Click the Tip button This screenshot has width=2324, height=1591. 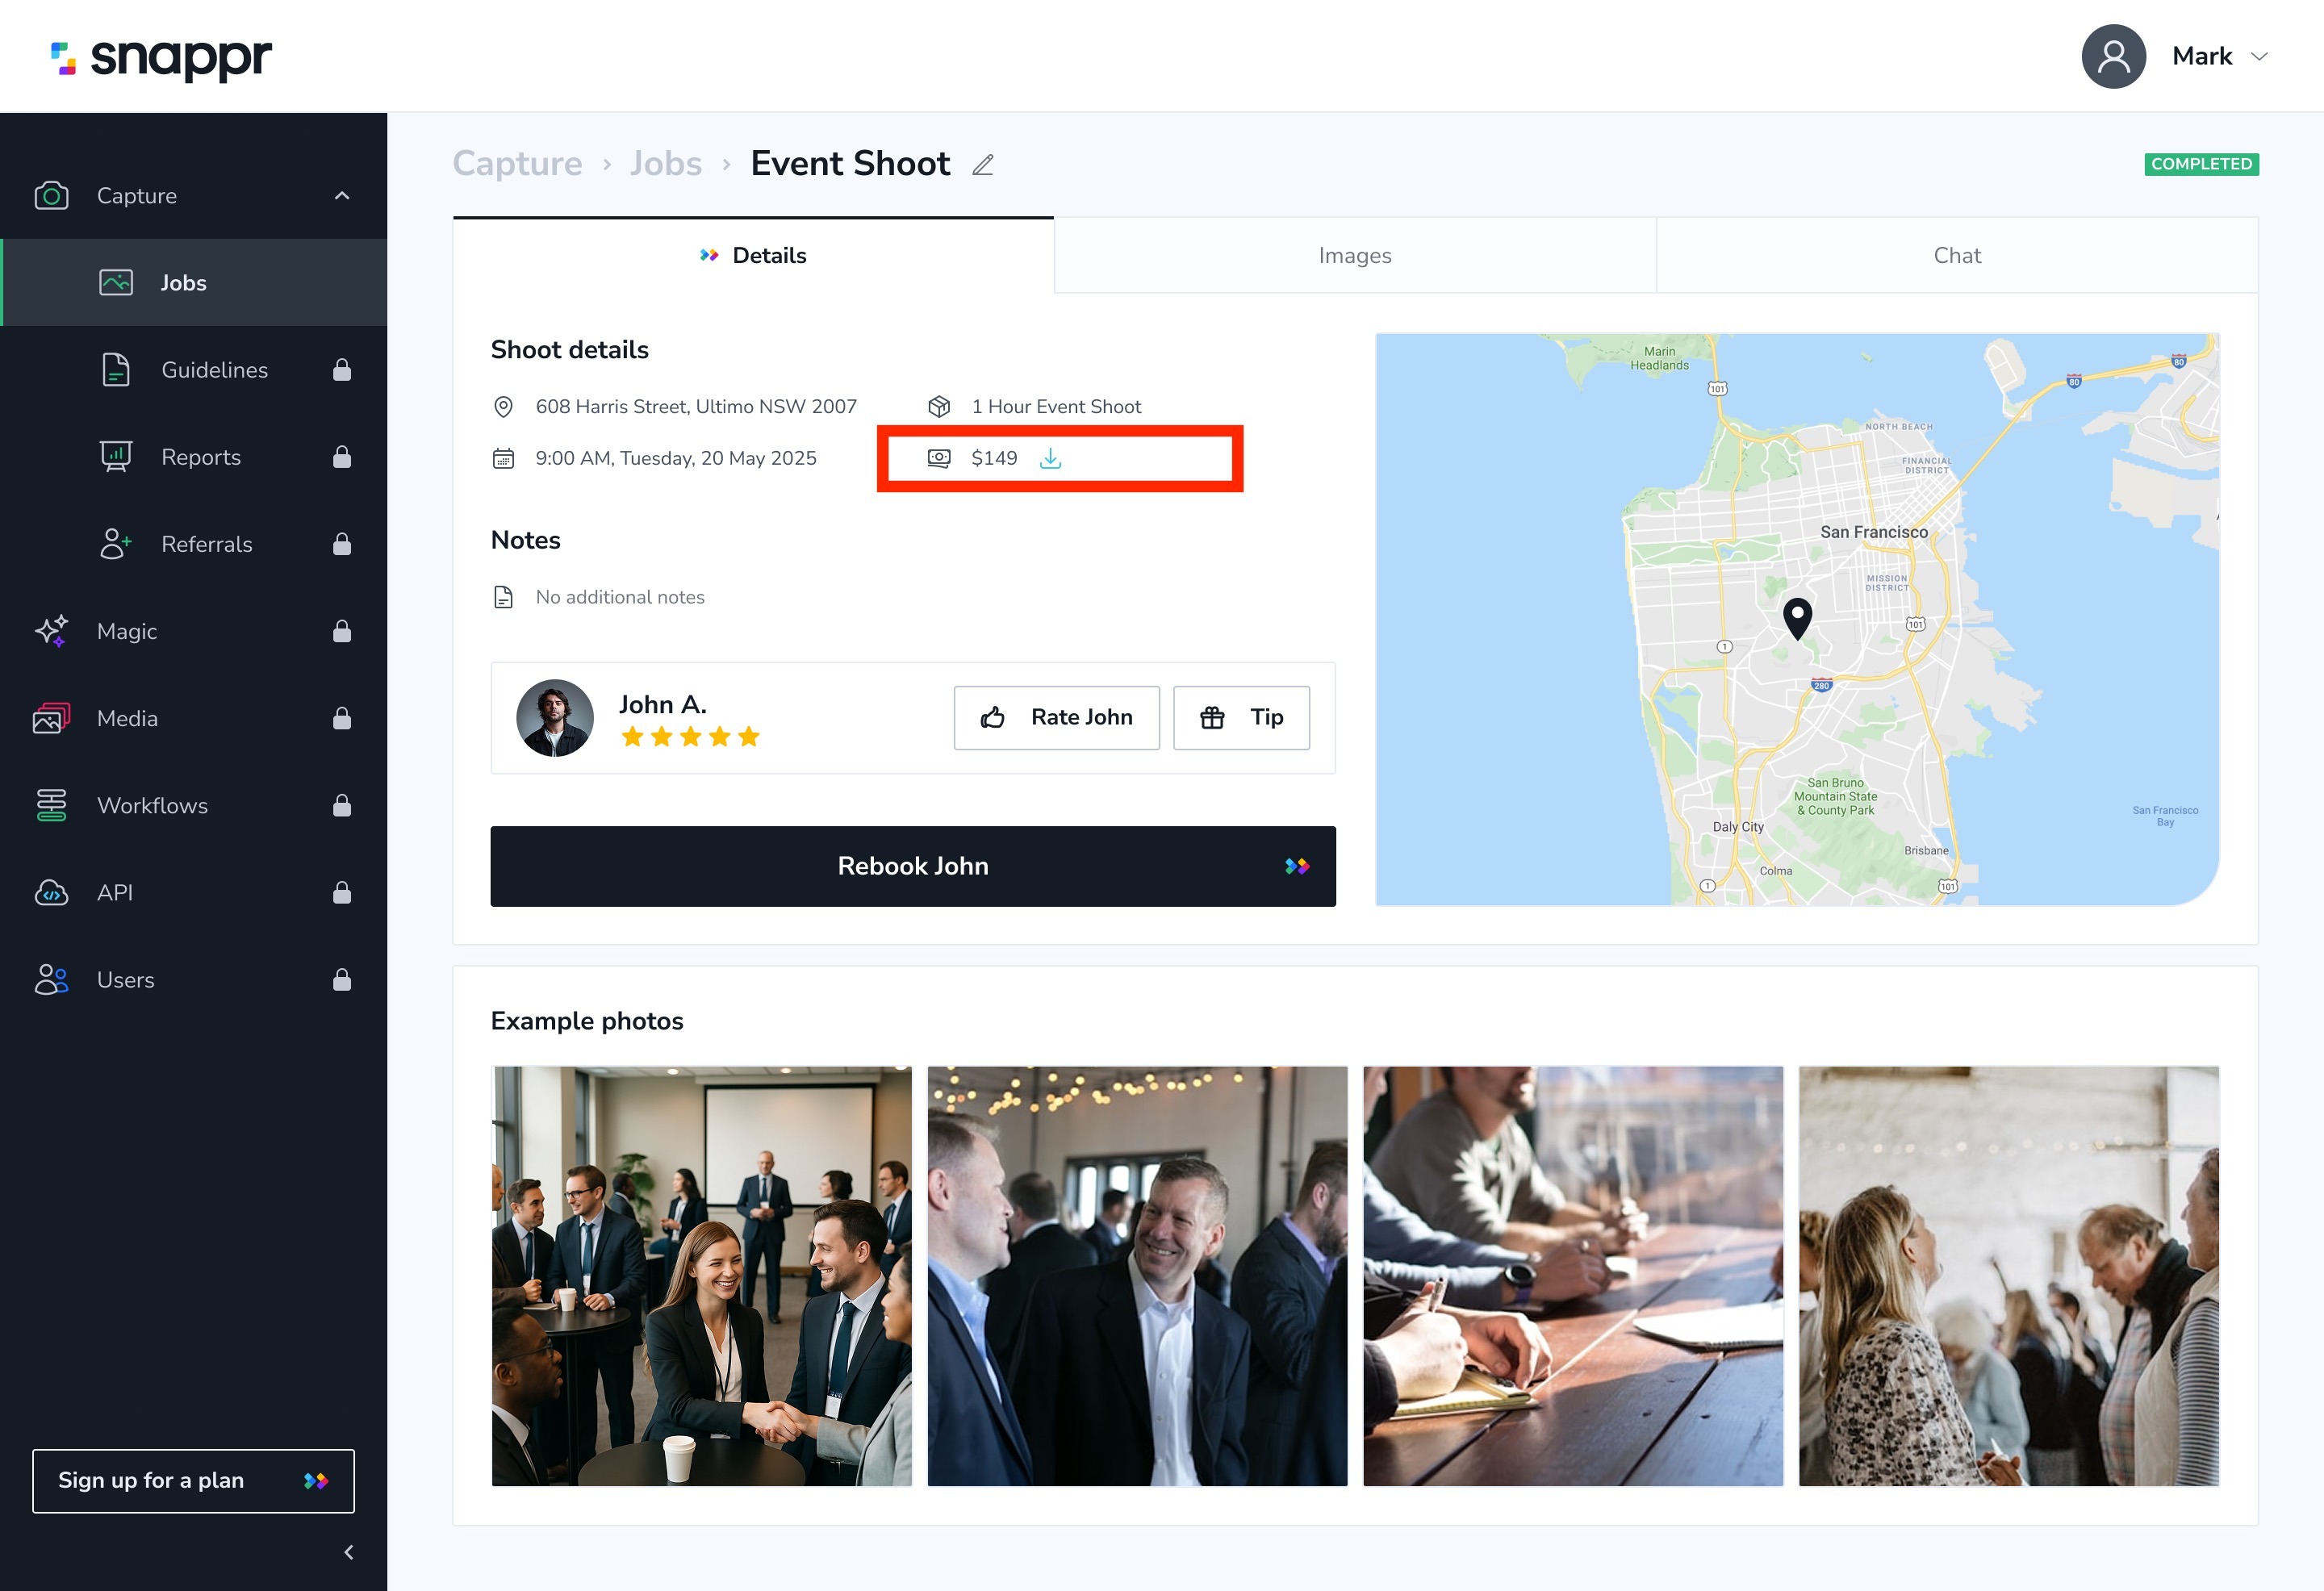[x=1241, y=717]
